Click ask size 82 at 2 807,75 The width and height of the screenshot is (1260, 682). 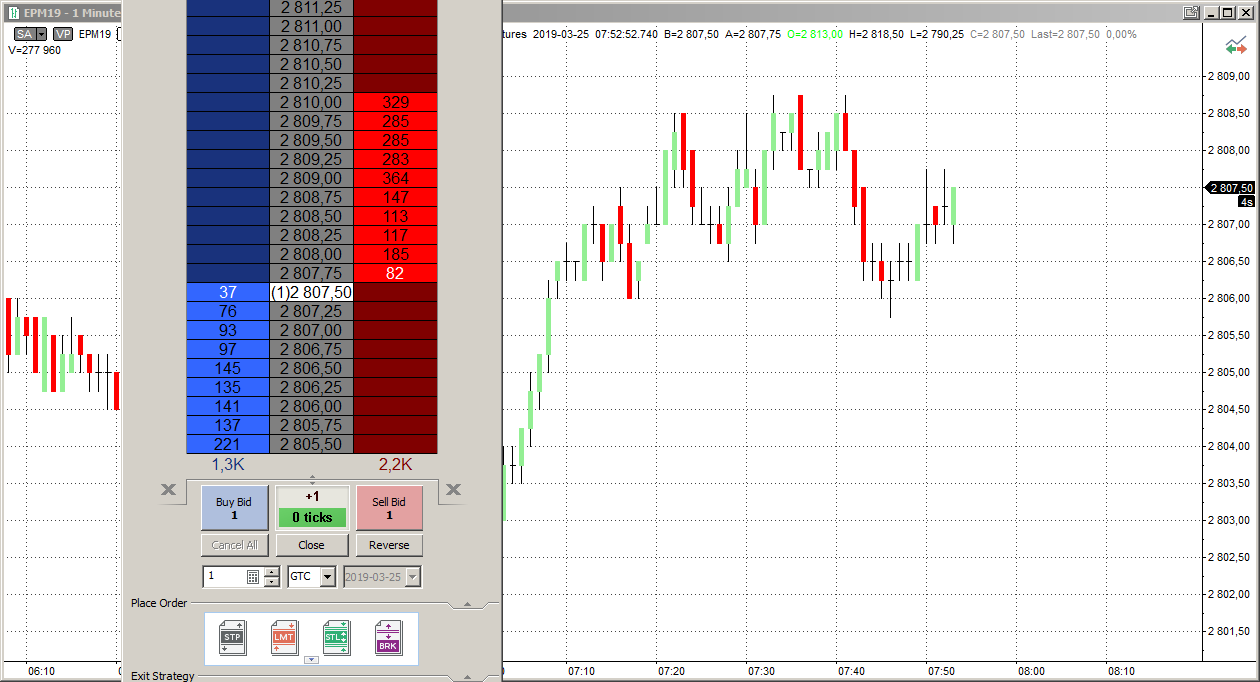[396, 273]
